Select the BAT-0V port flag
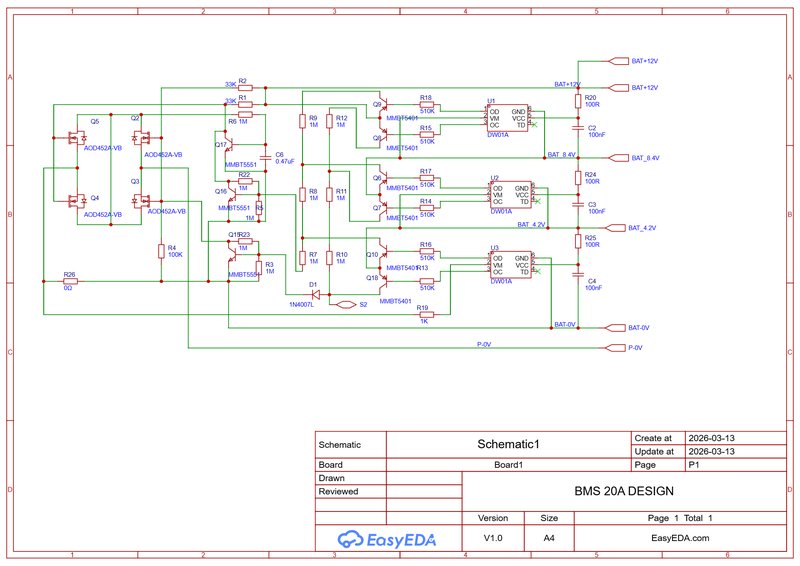 coord(614,328)
